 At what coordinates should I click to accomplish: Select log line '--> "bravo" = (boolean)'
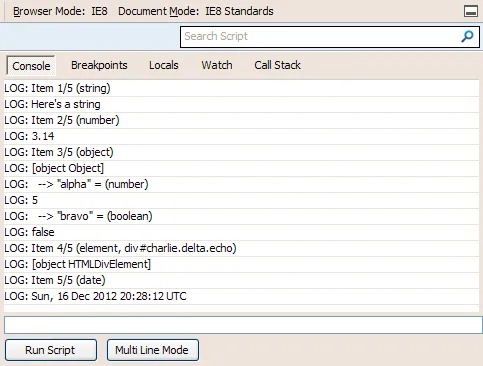tap(241, 216)
